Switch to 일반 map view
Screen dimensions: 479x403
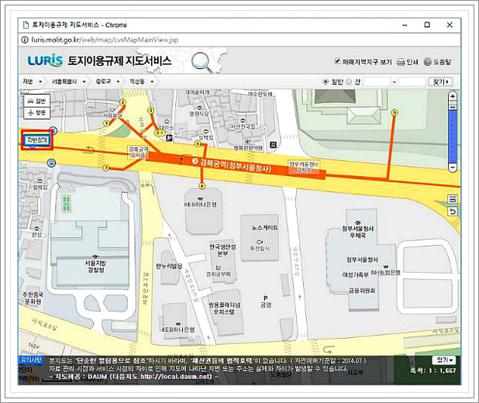37,101
